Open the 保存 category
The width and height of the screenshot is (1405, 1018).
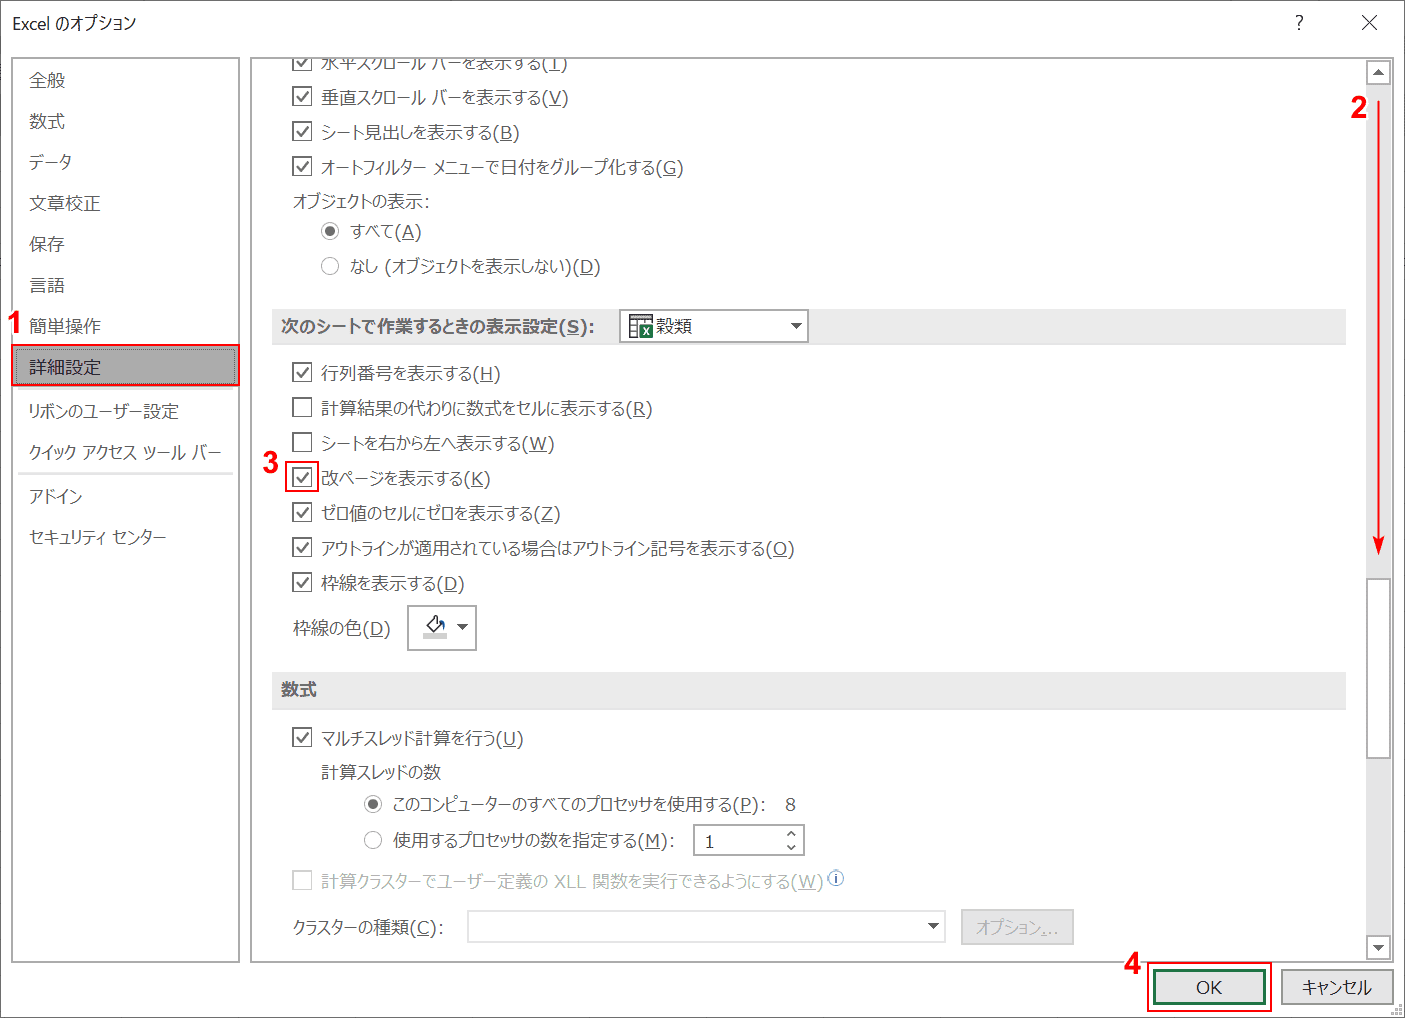click(x=126, y=244)
